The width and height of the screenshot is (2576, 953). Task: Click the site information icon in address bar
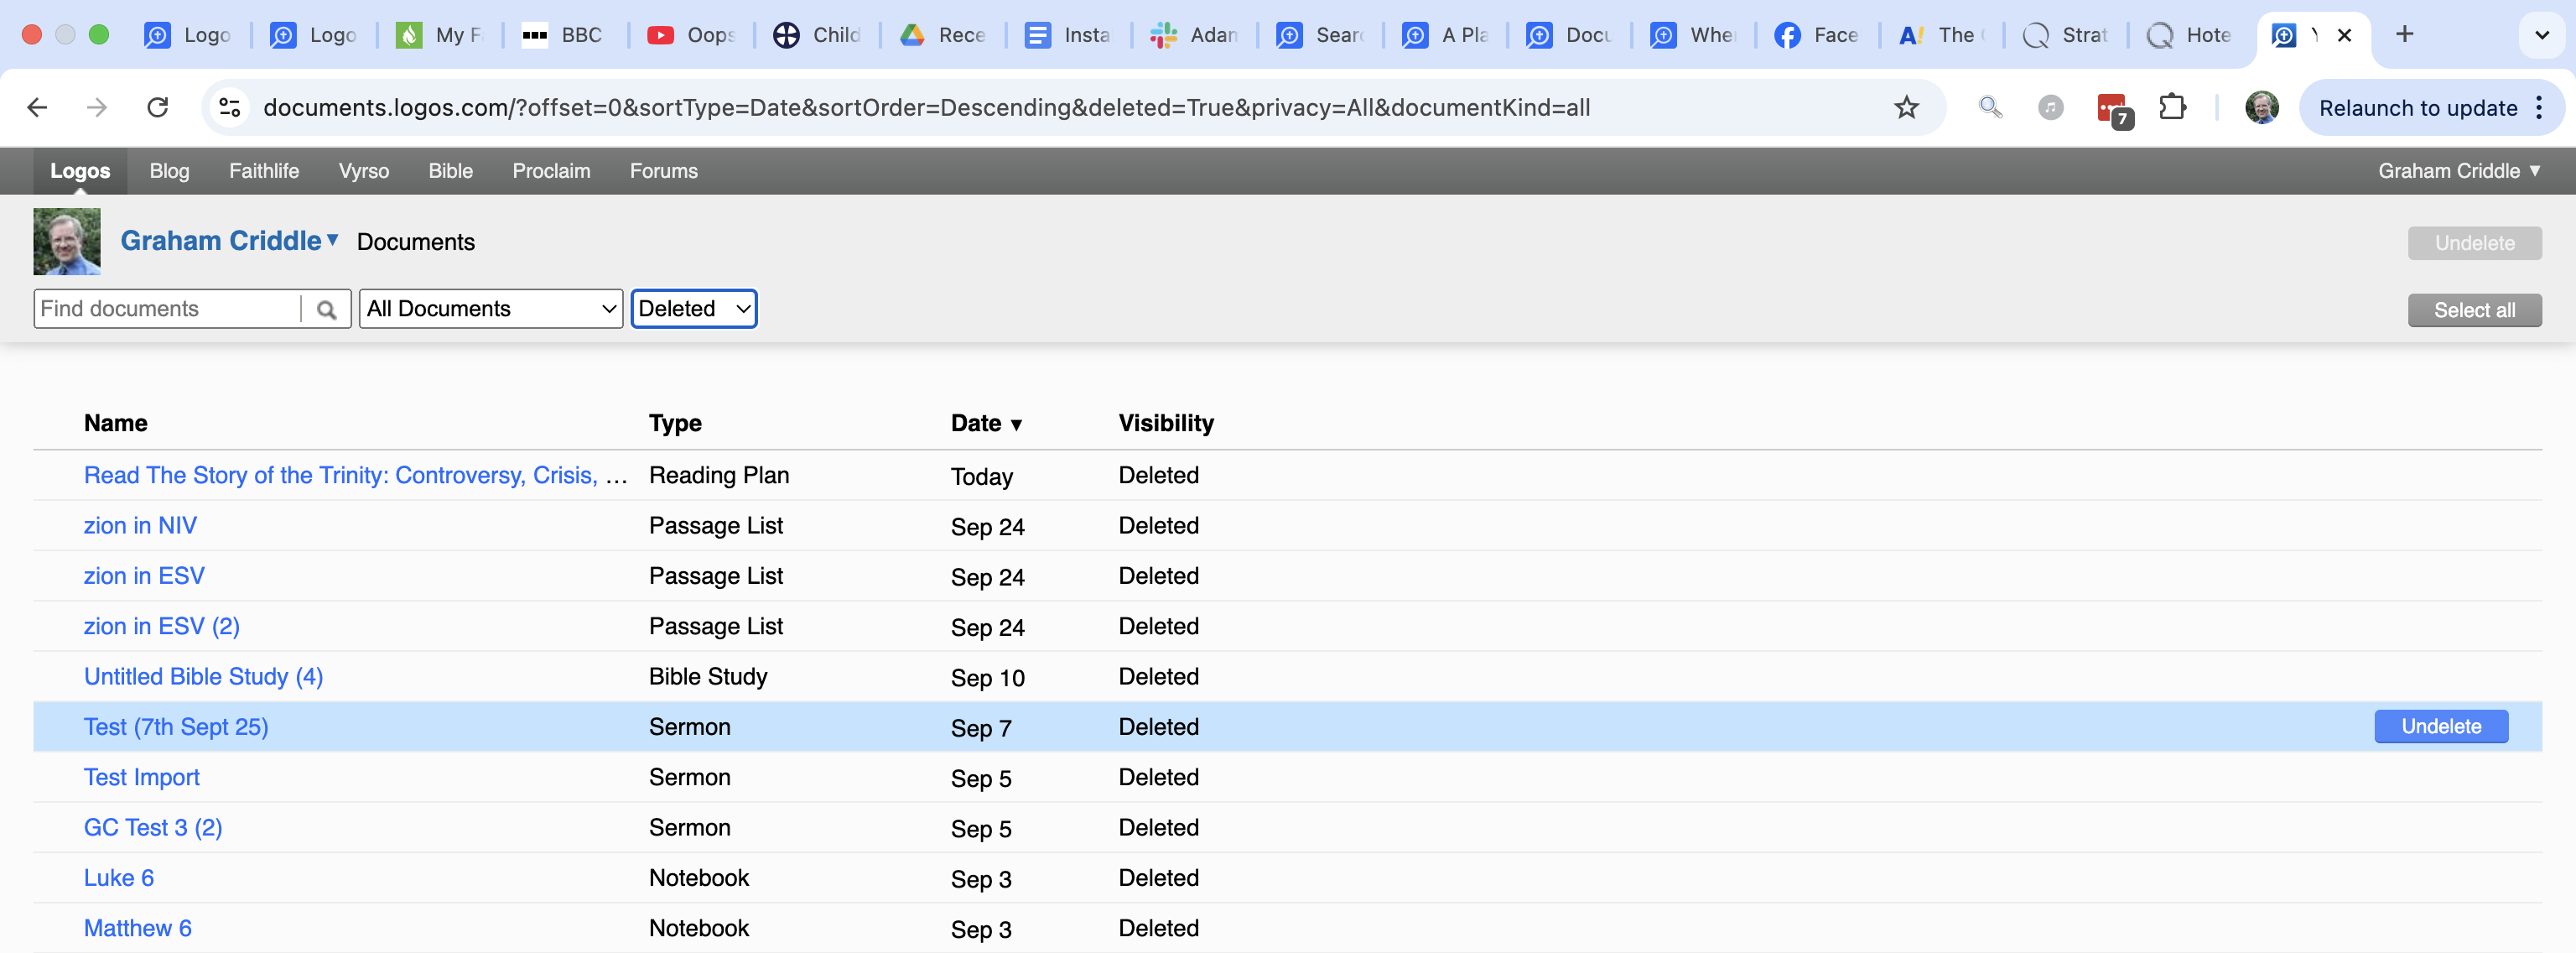(x=230, y=108)
